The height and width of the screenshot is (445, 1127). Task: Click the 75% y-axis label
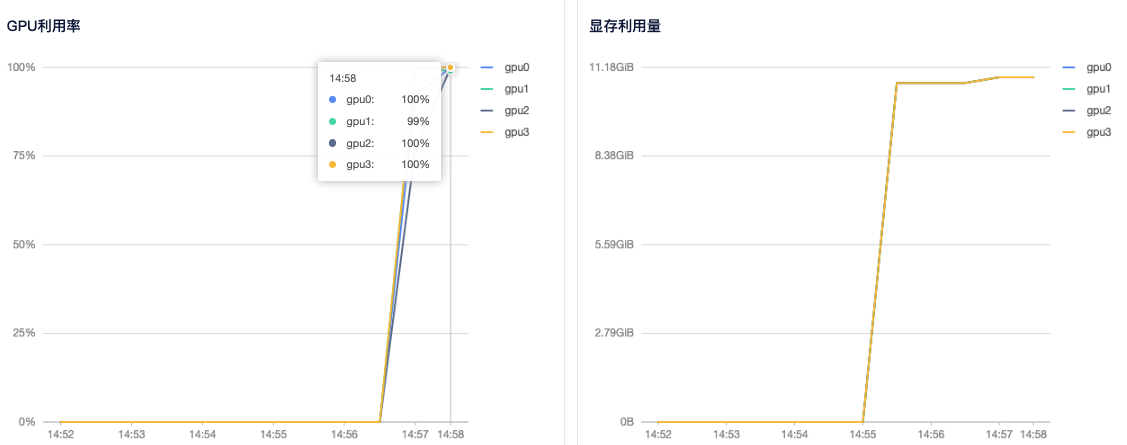[x=21, y=156]
